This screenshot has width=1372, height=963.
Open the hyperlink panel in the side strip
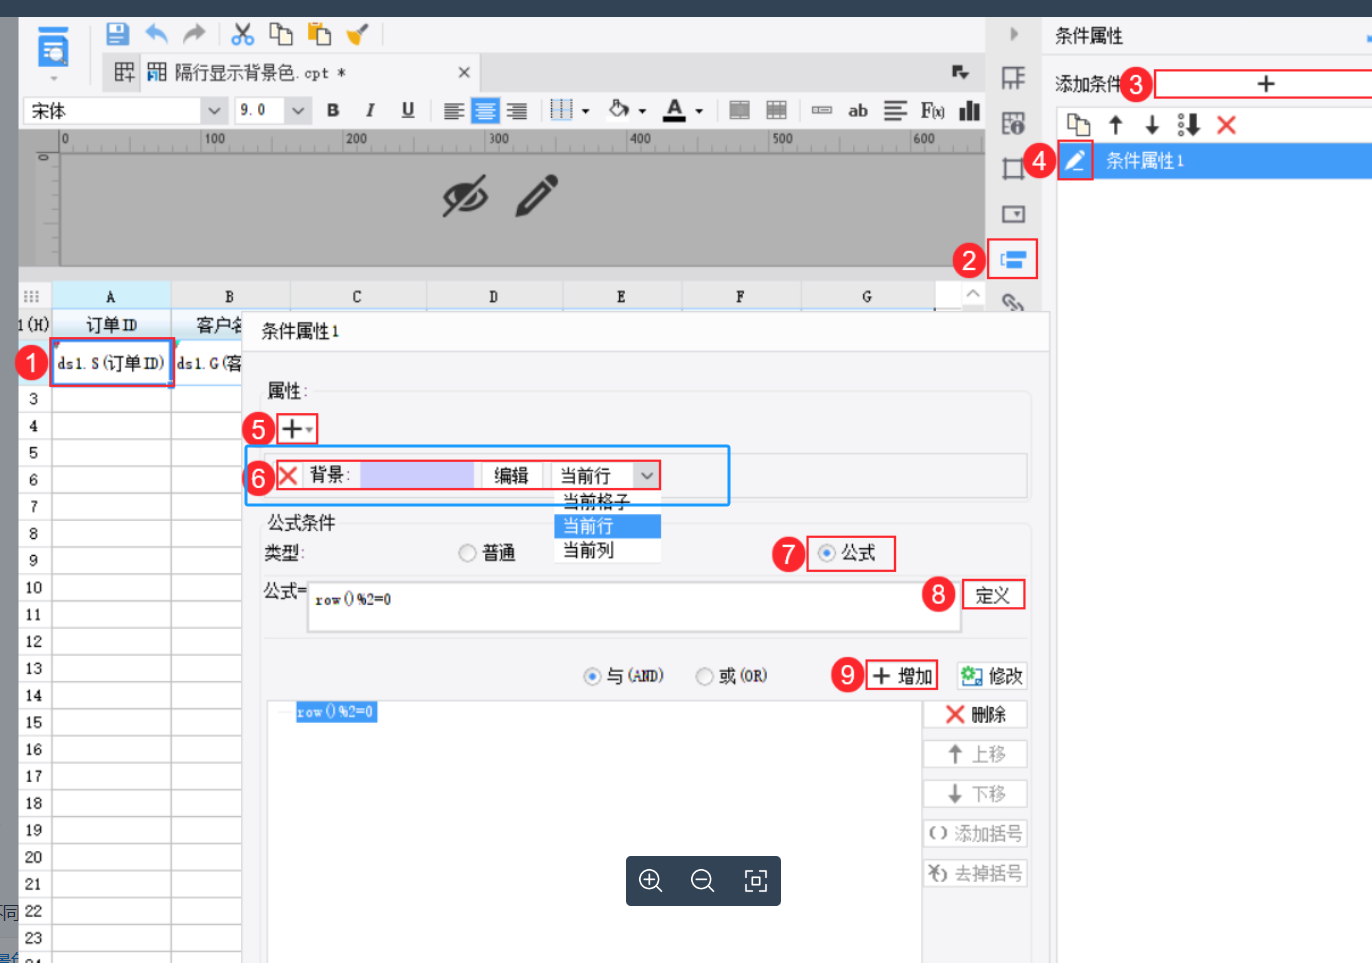click(1013, 302)
